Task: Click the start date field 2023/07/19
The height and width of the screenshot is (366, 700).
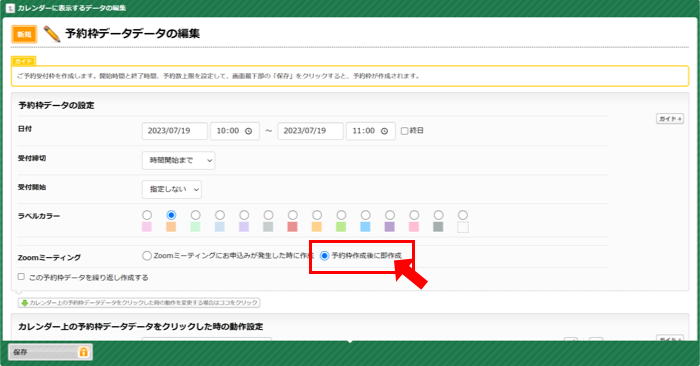Action: [x=175, y=131]
